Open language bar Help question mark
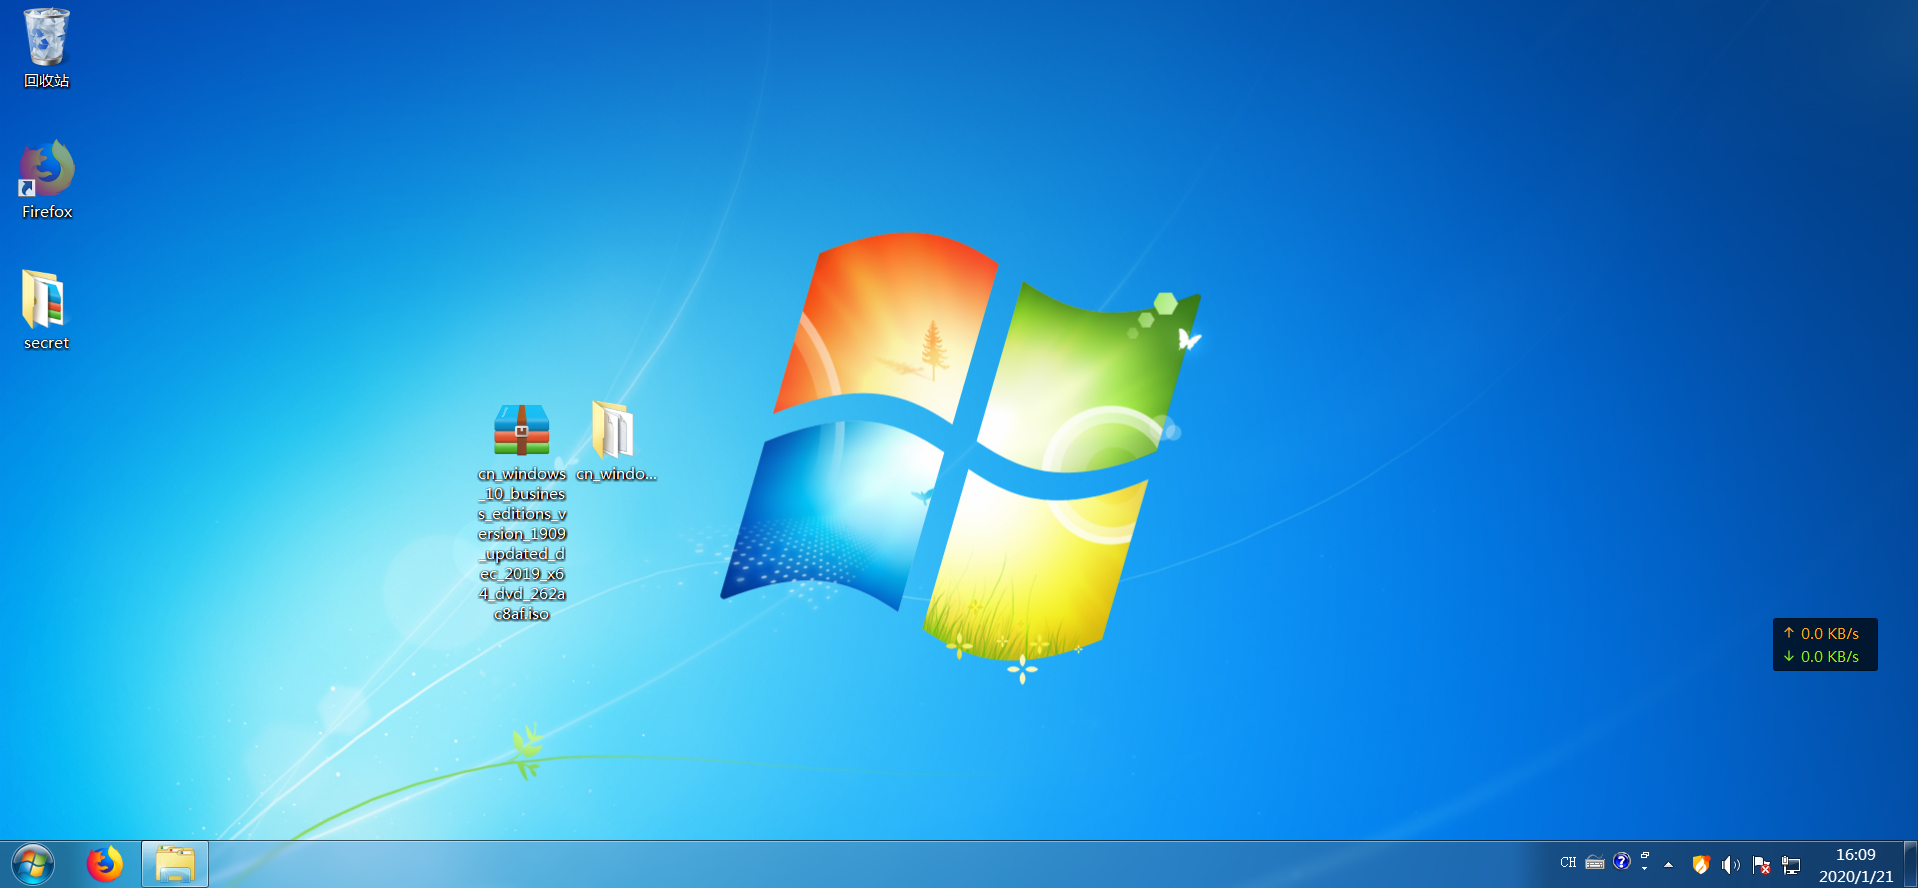Image resolution: width=1918 pixels, height=888 pixels. click(x=1622, y=861)
